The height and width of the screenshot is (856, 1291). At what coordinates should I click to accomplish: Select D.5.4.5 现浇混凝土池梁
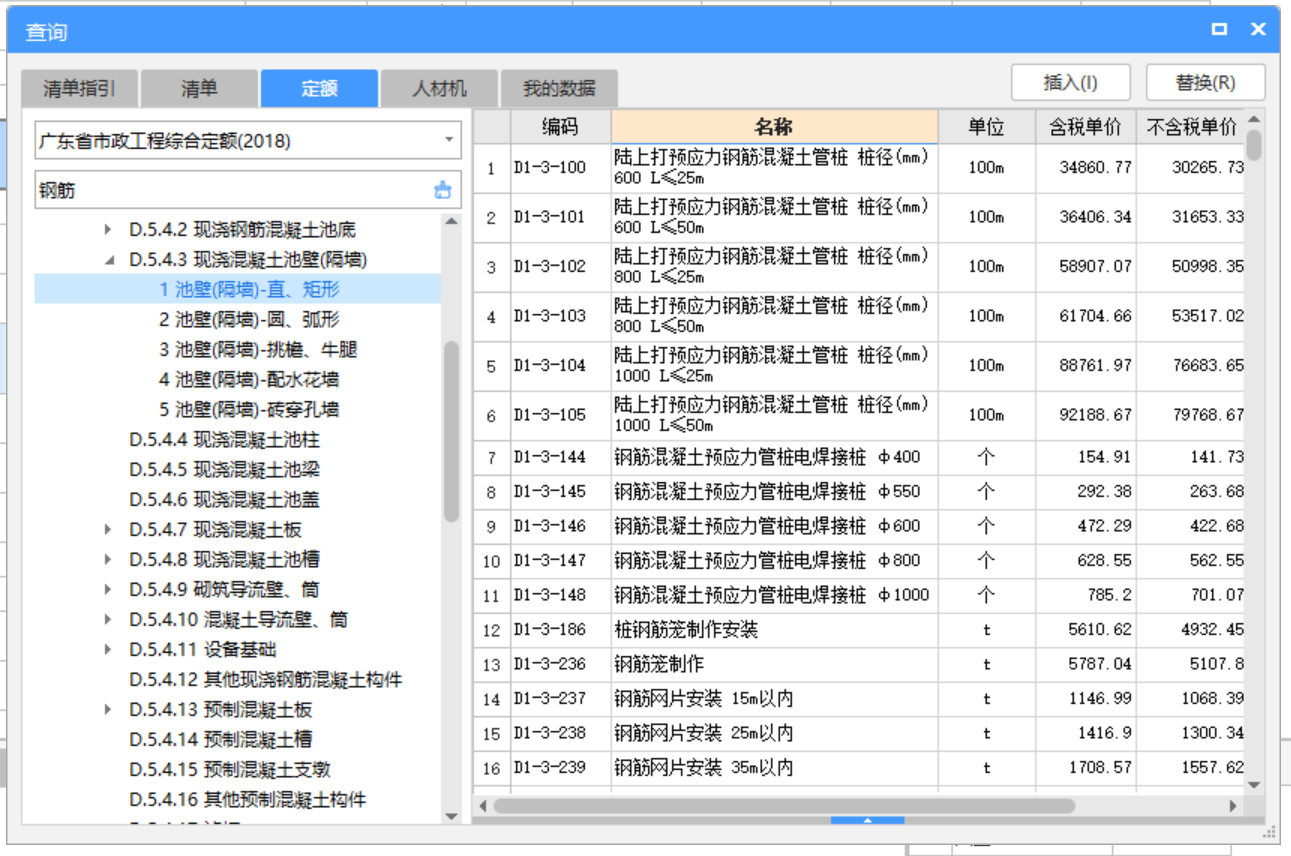pyautogui.click(x=224, y=470)
